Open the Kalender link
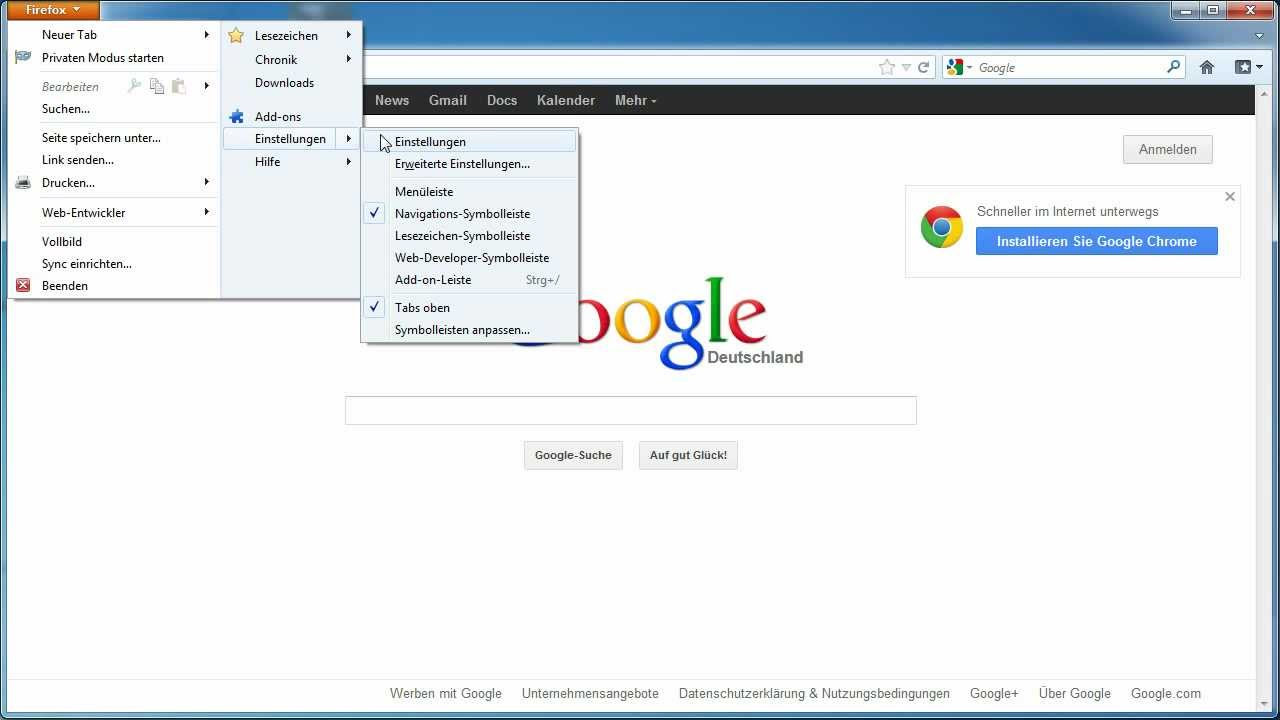 point(566,100)
